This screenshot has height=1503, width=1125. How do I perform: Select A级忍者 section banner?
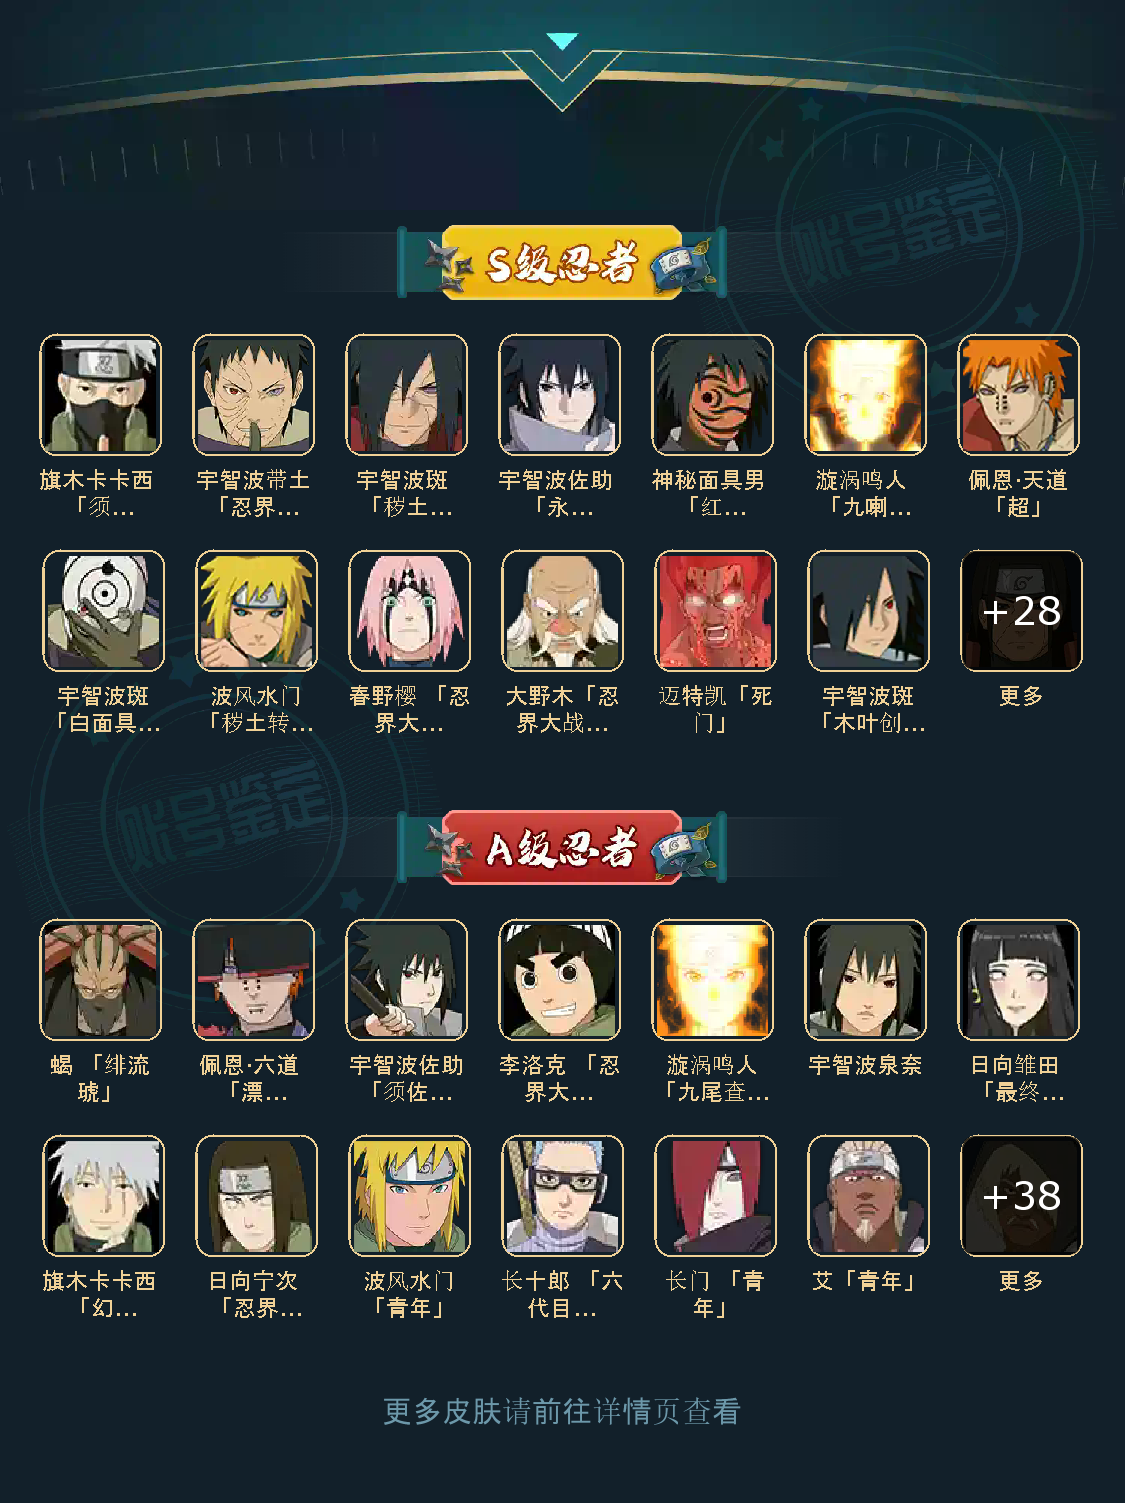click(562, 848)
